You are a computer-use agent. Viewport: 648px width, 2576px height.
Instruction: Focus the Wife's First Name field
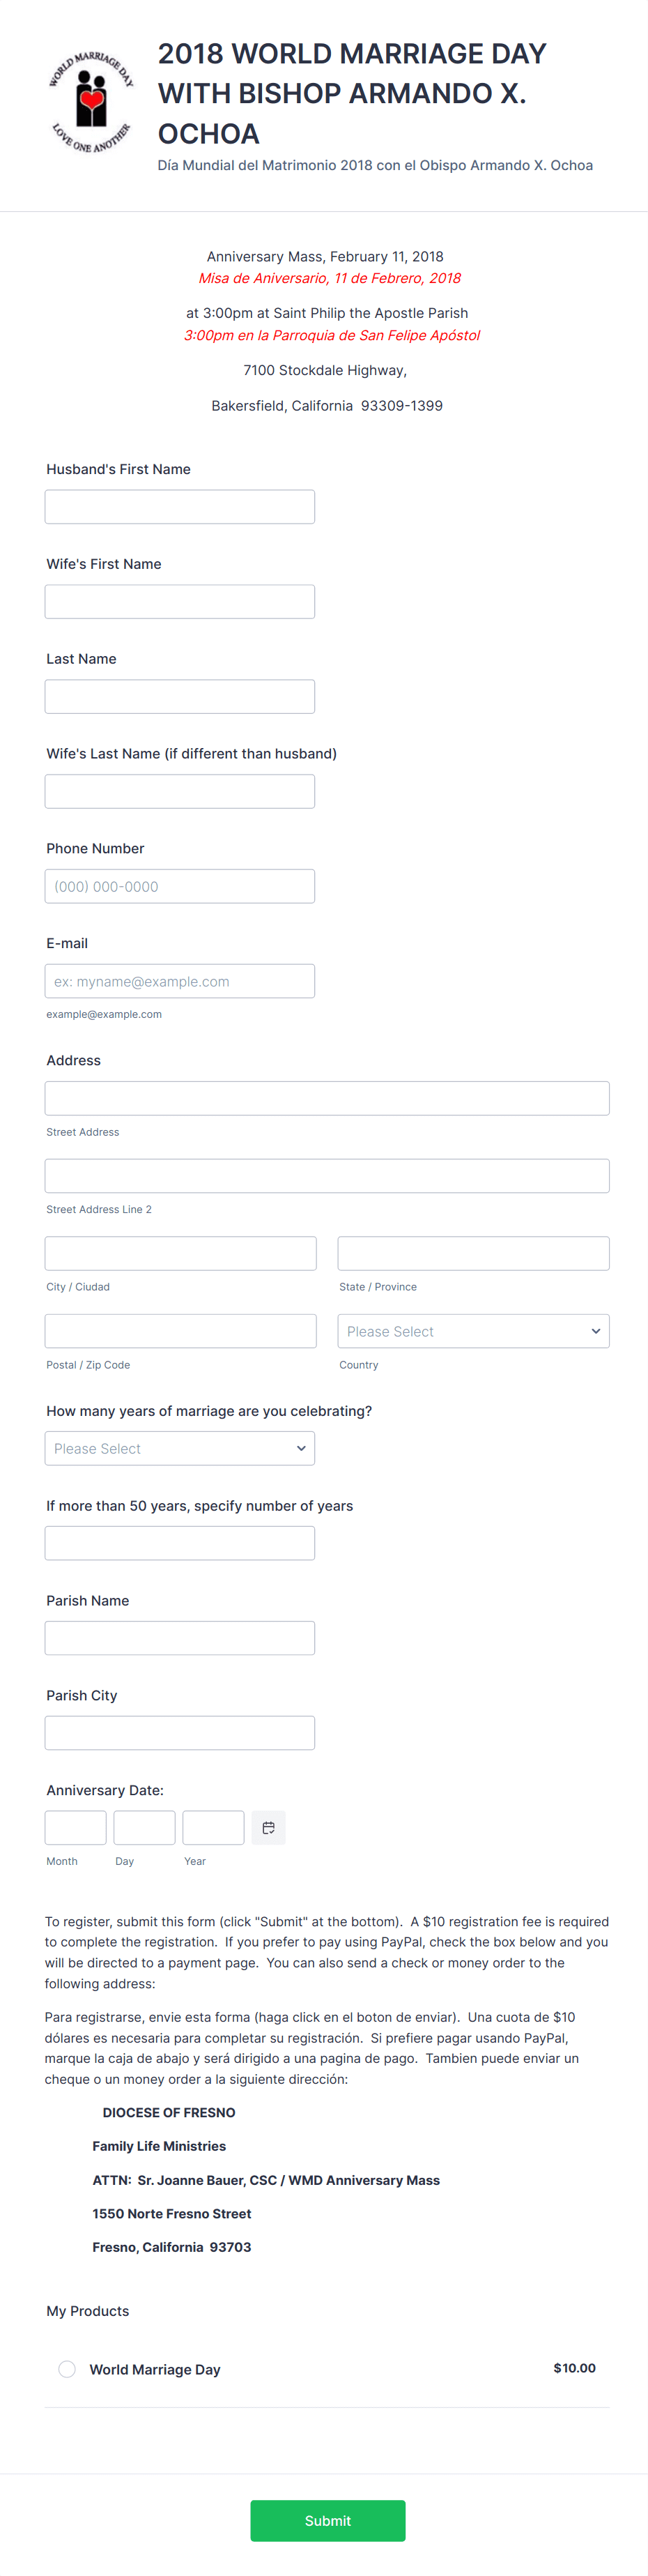[180, 602]
